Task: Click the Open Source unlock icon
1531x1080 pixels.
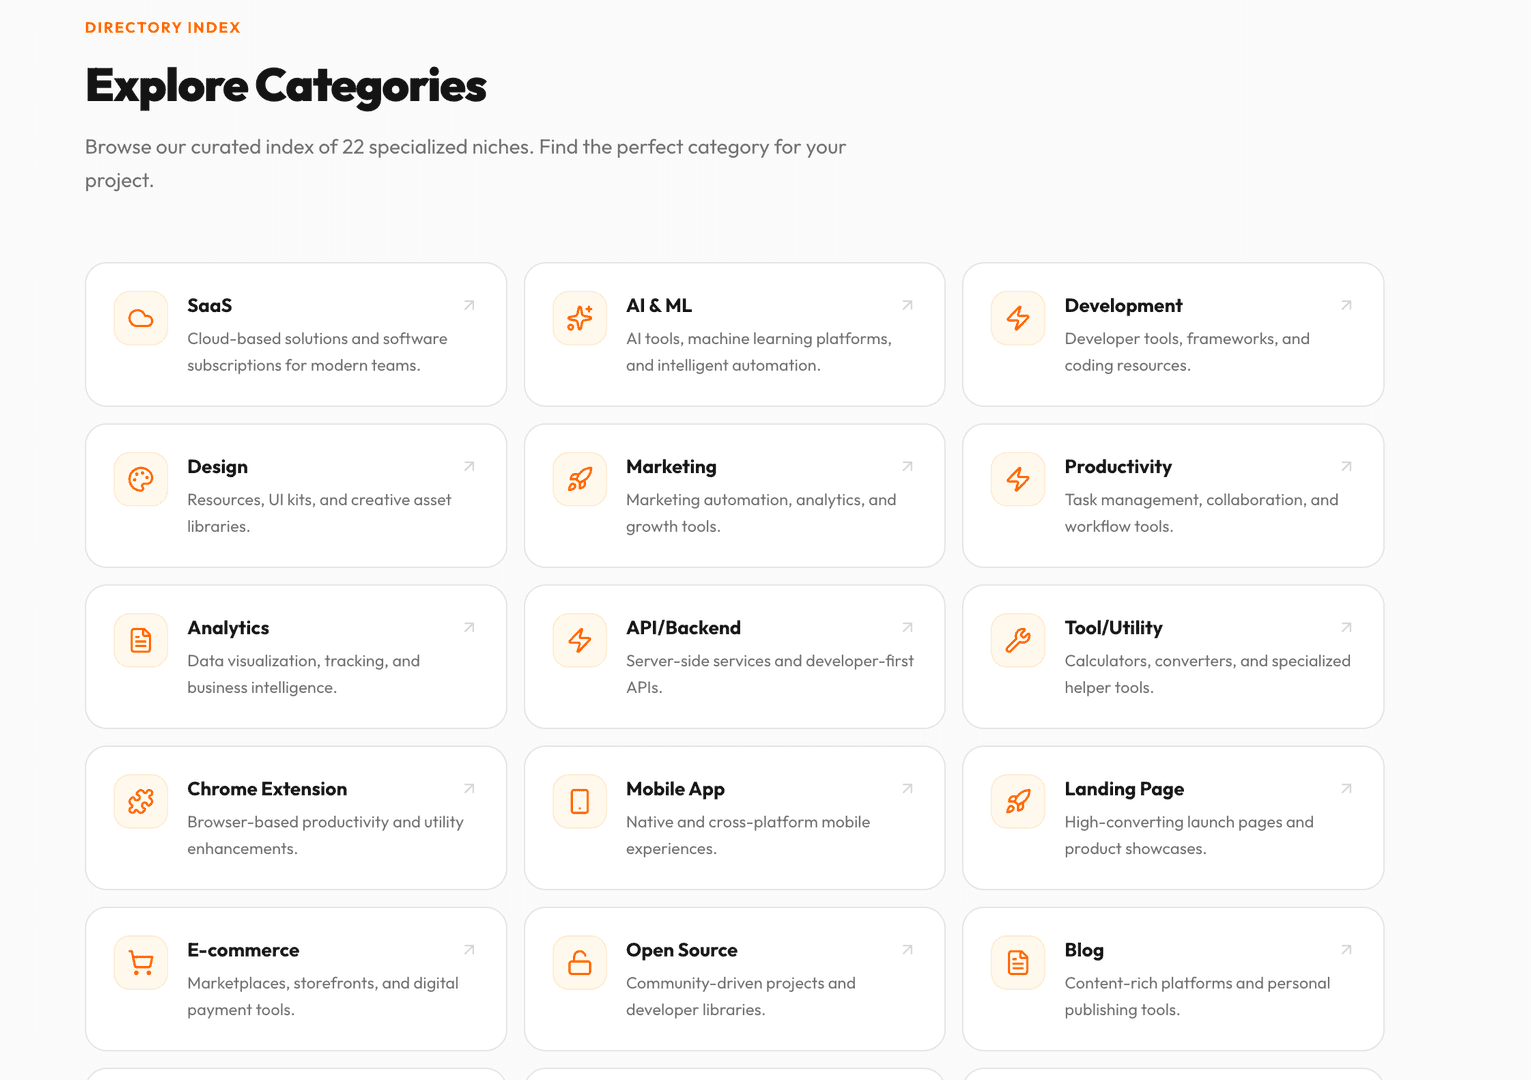Action: pyautogui.click(x=580, y=962)
